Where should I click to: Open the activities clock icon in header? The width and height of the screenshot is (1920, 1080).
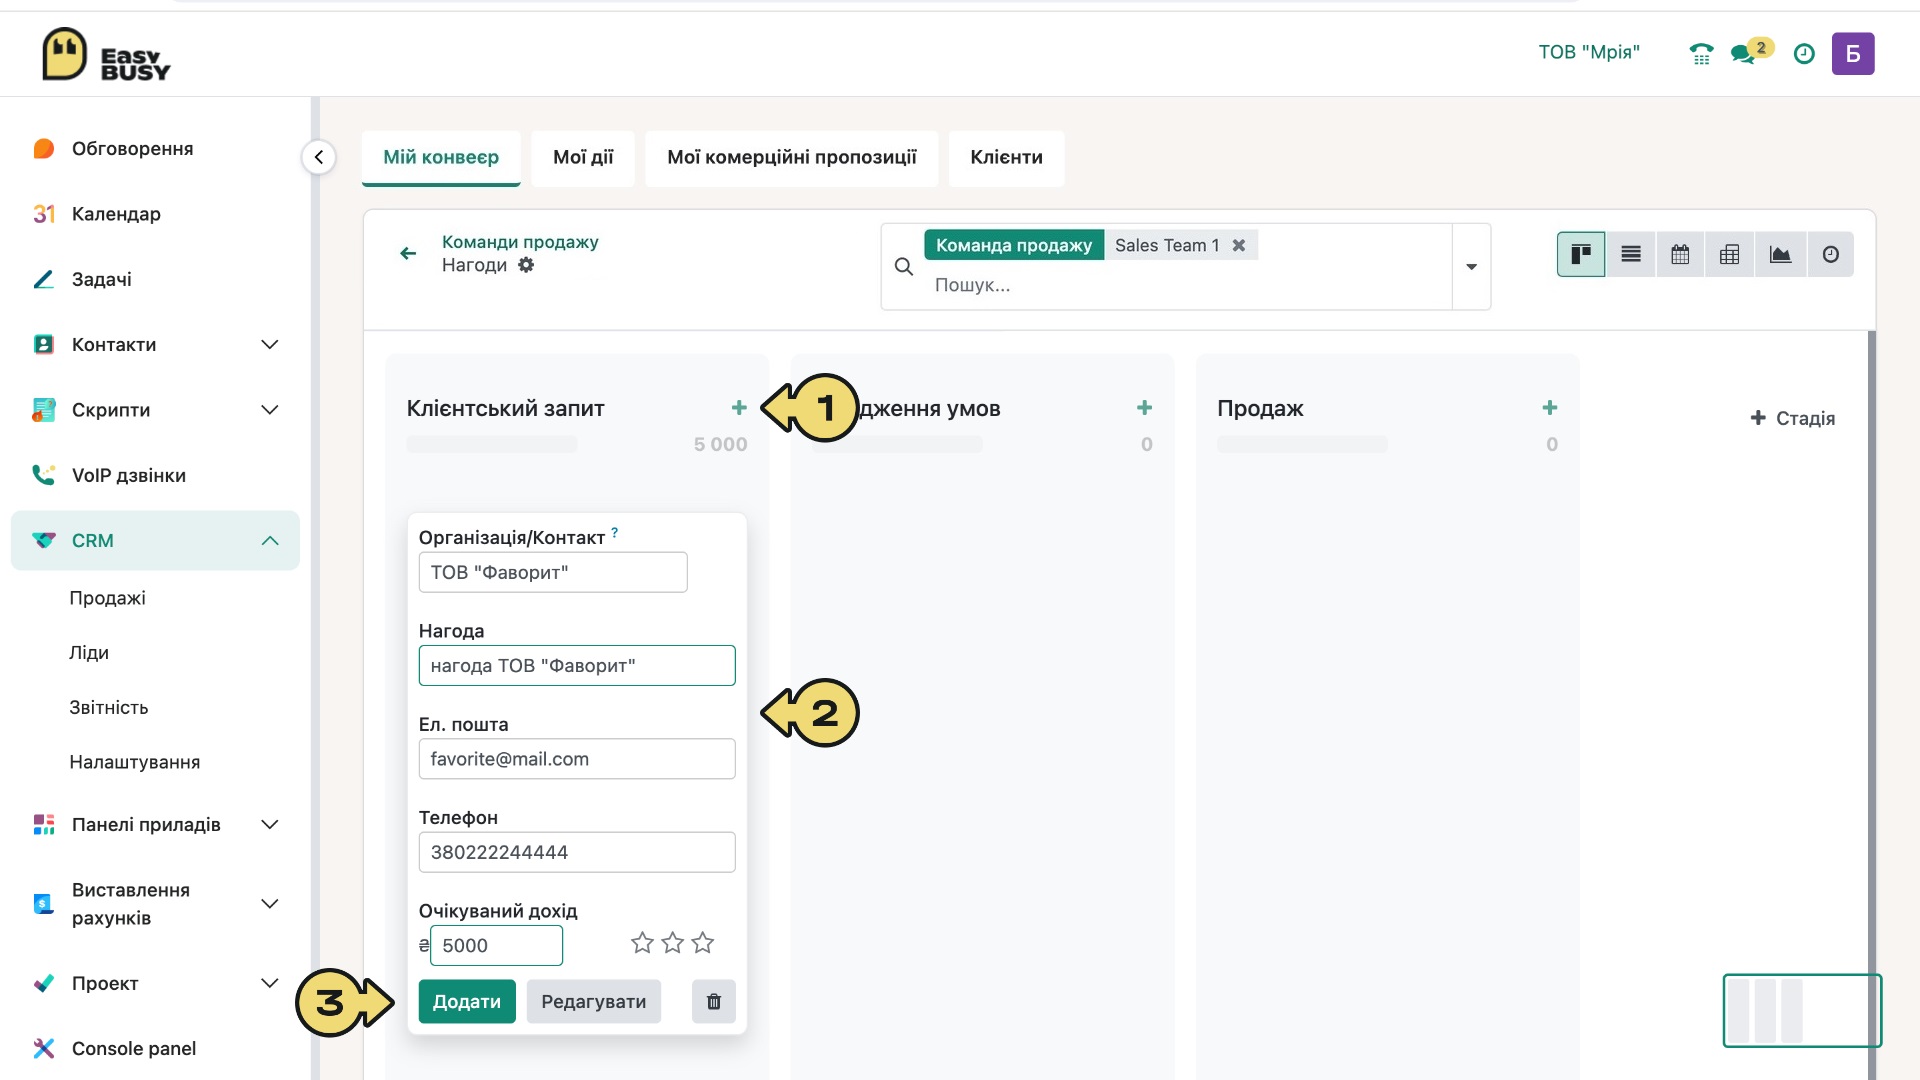point(1804,54)
